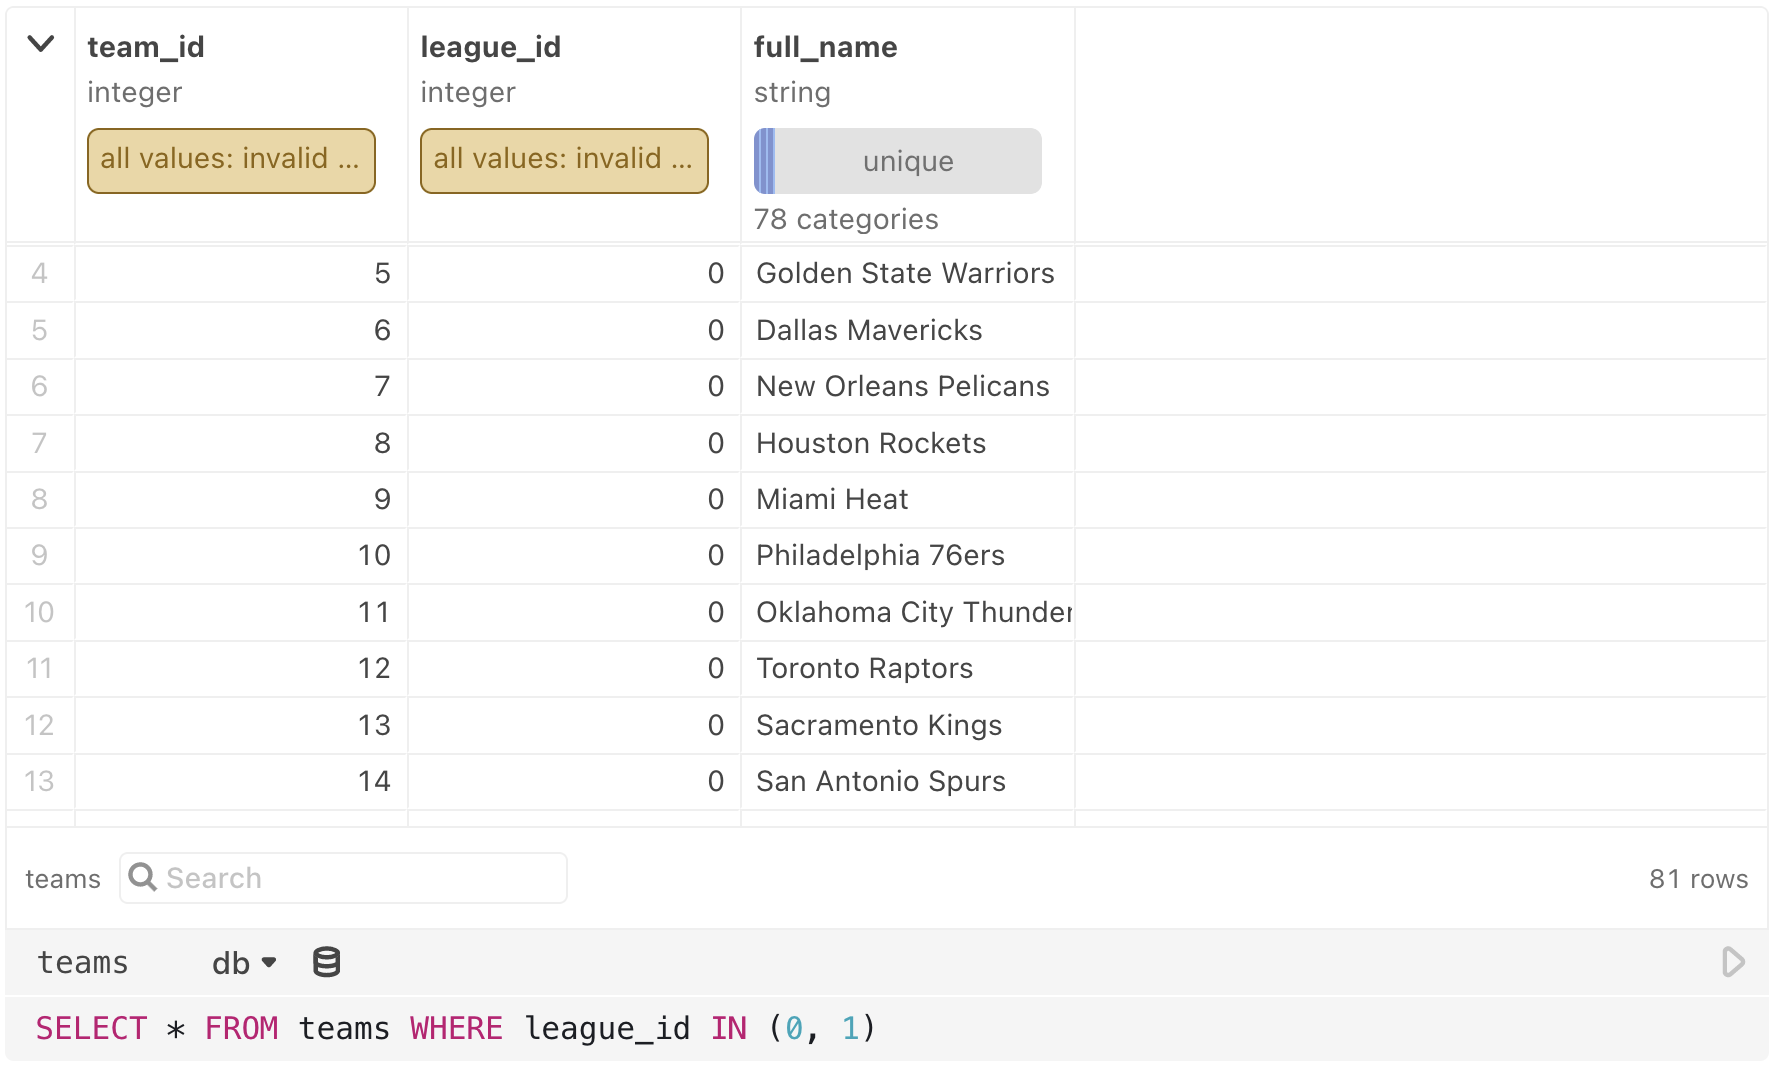The width and height of the screenshot is (1774, 1066).
Task: Click the "all values: invalid" badge under league_id
Action: click(x=564, y=159)
